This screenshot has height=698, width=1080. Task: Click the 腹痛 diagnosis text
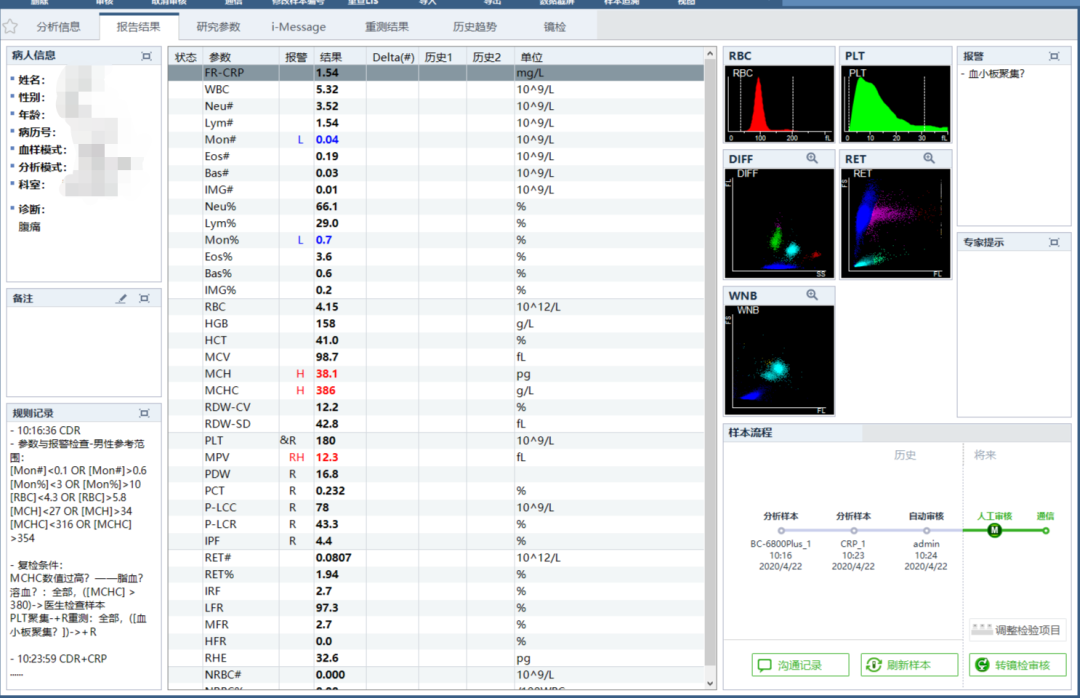pos(30,227)
